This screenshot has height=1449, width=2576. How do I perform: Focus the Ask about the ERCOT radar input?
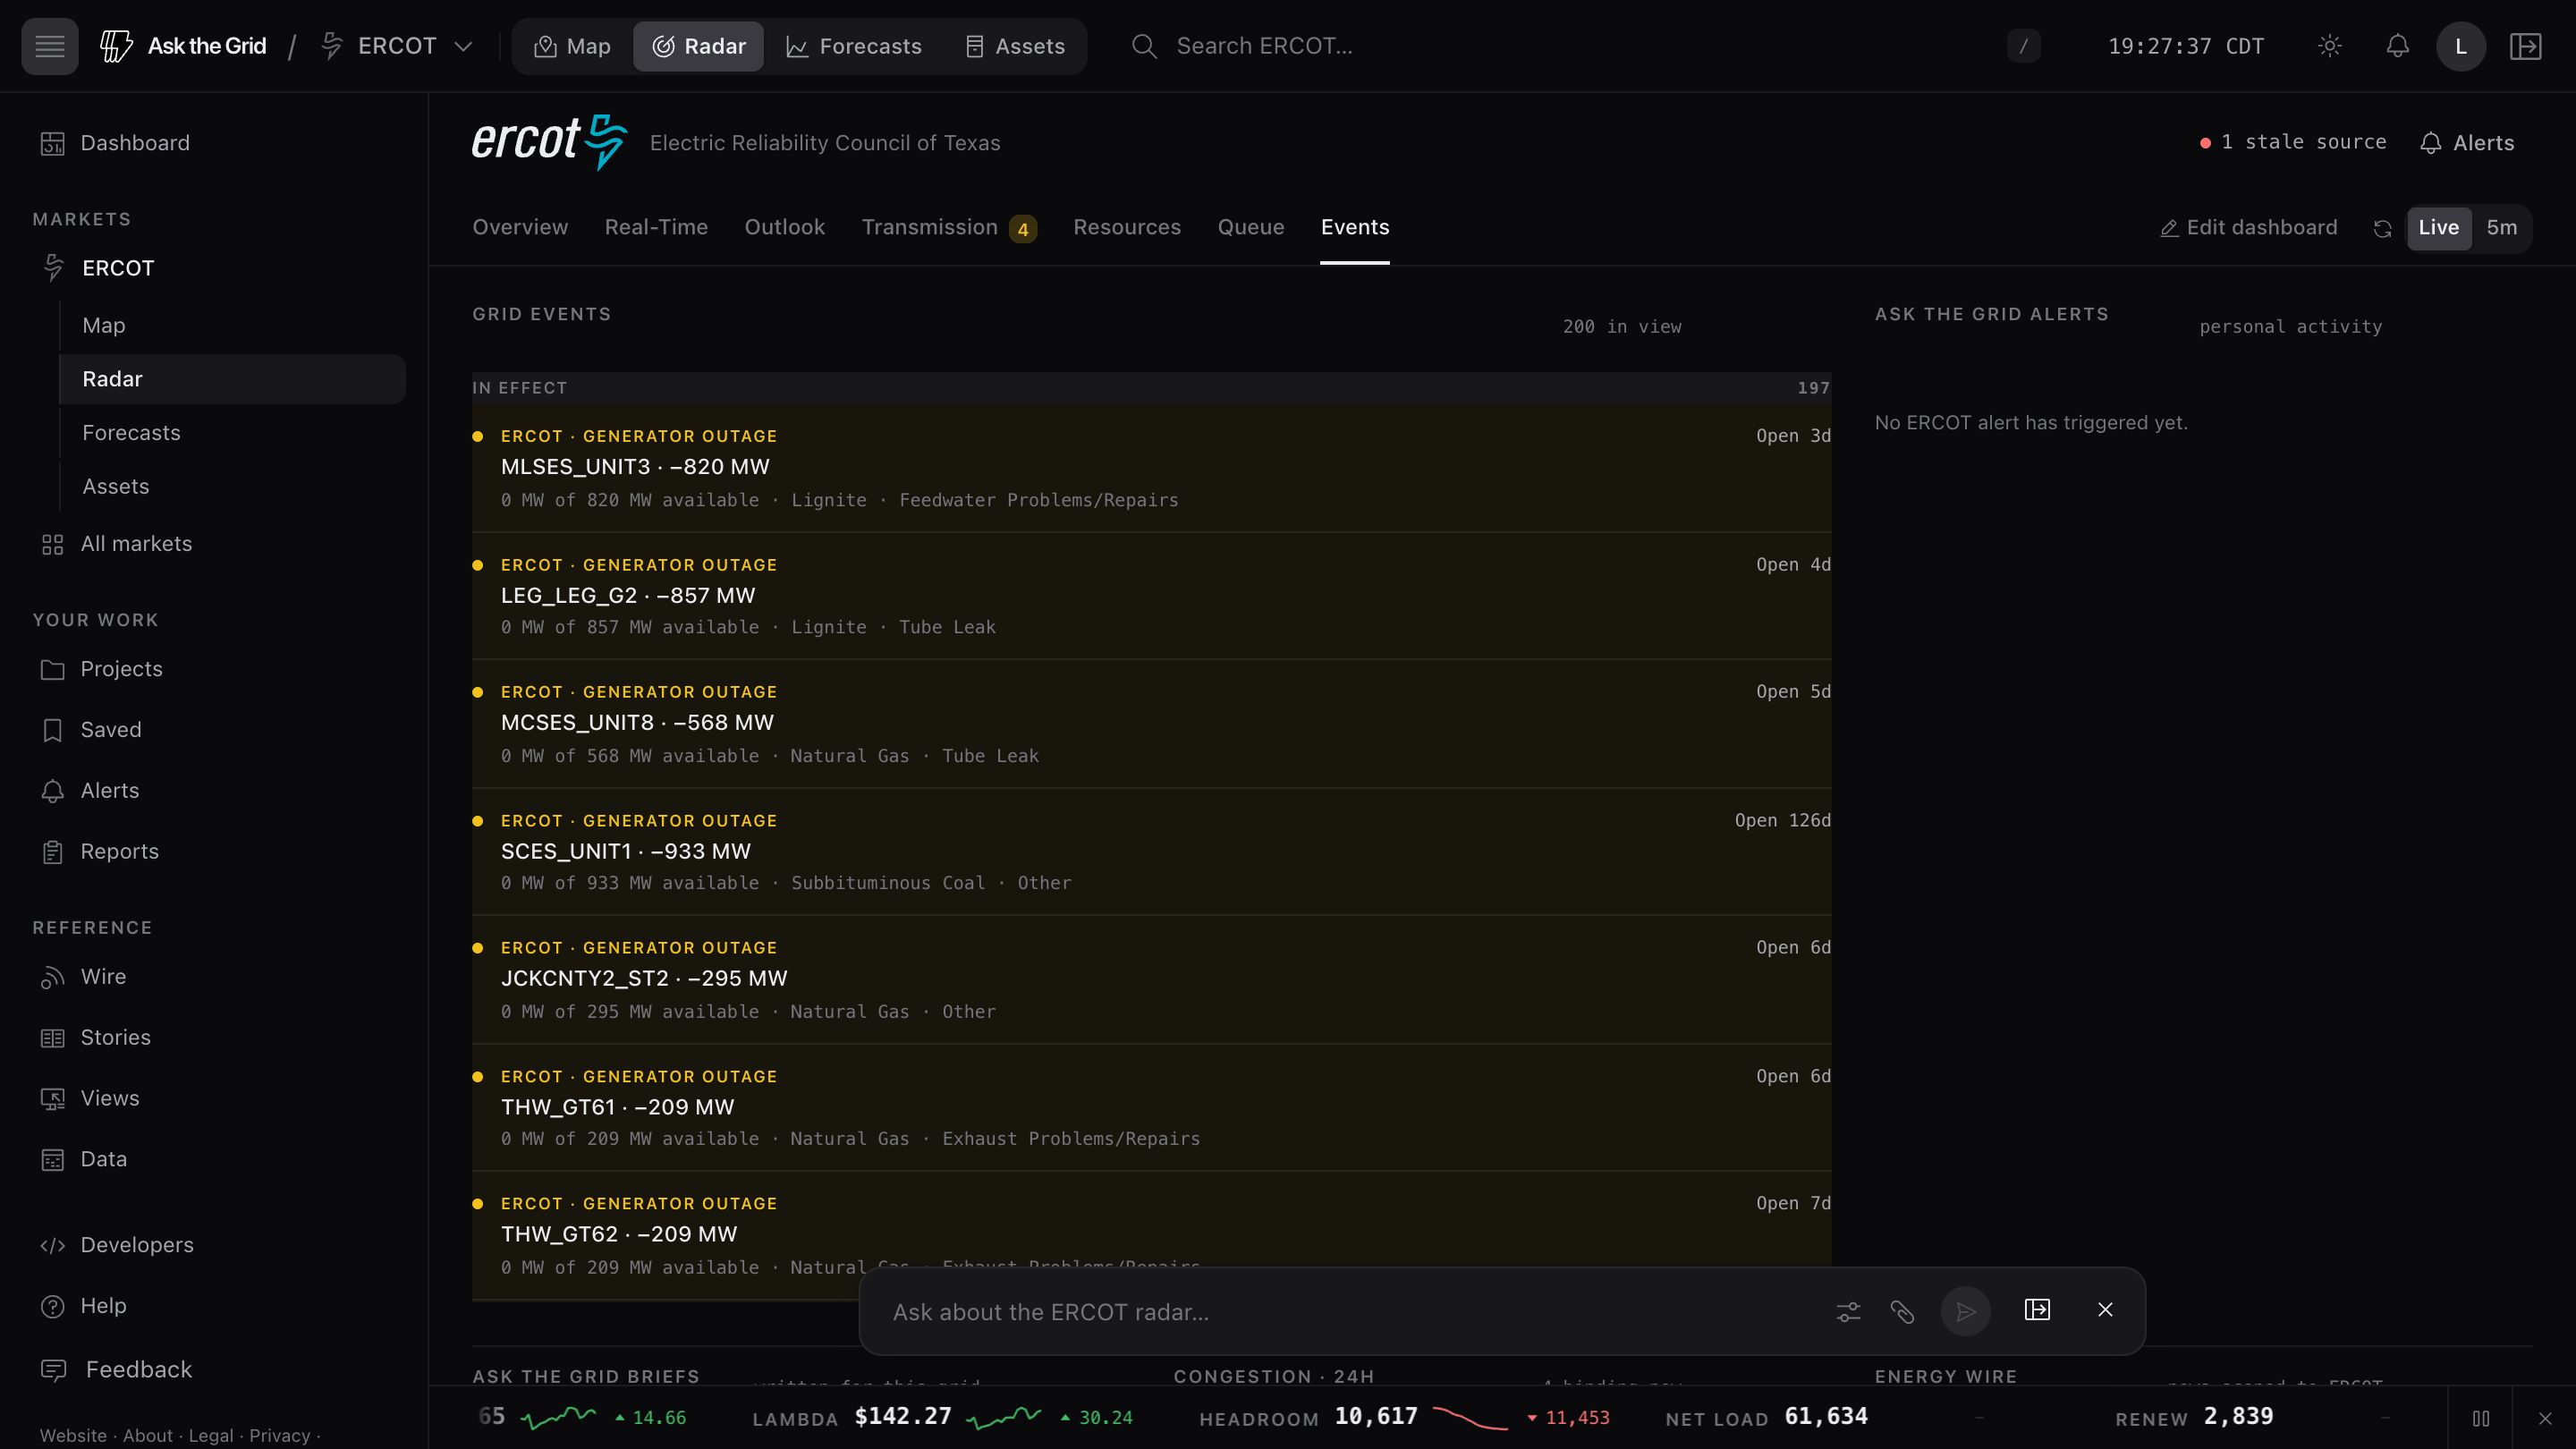pyautogui.click(x=1350, y=1312)
